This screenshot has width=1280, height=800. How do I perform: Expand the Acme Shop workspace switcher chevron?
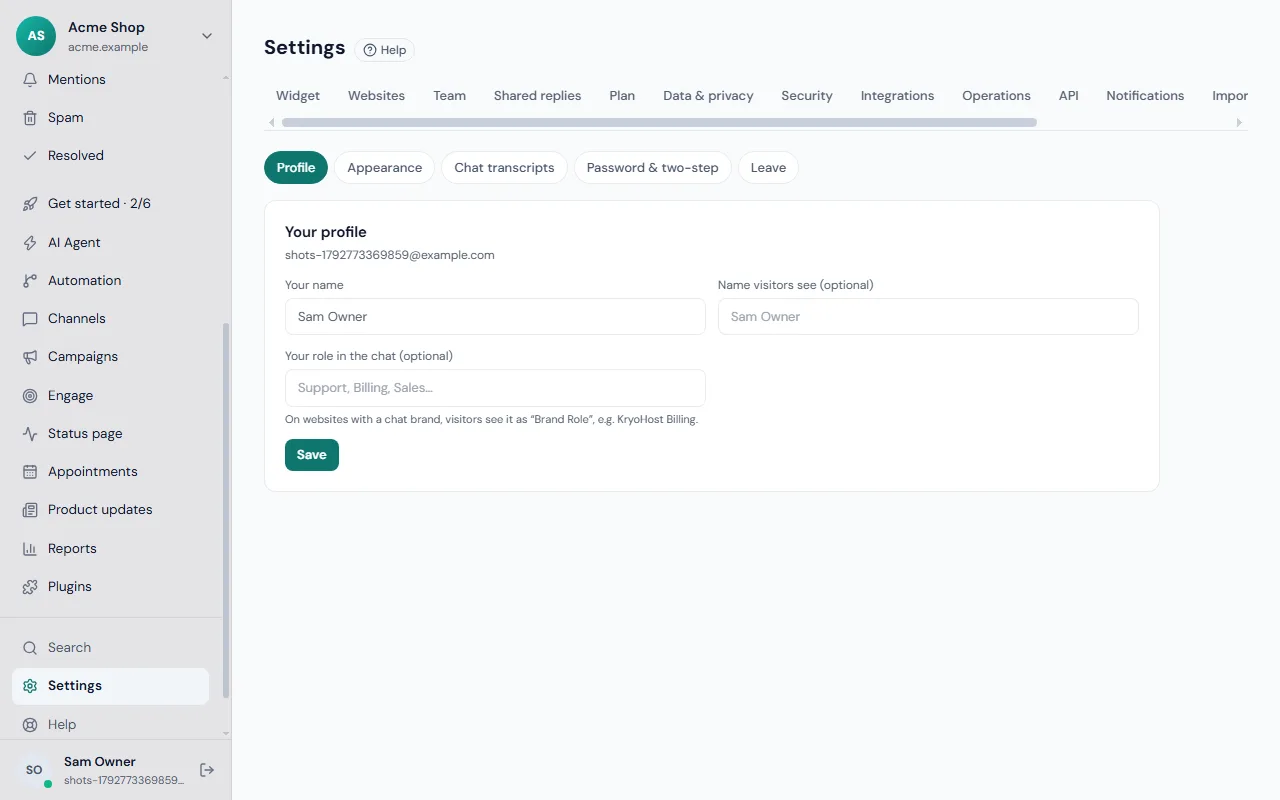[x=207, y=36]
